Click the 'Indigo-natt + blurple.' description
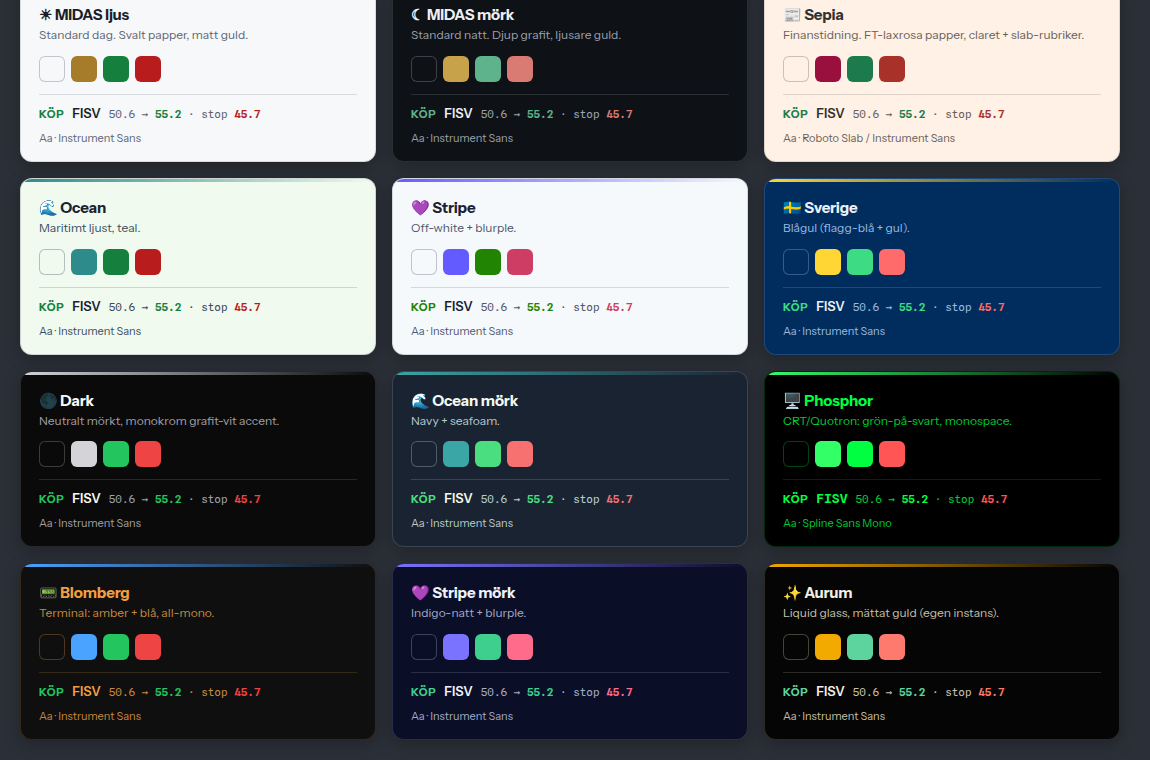The image size is (1150, 760). tap(469, 613)
